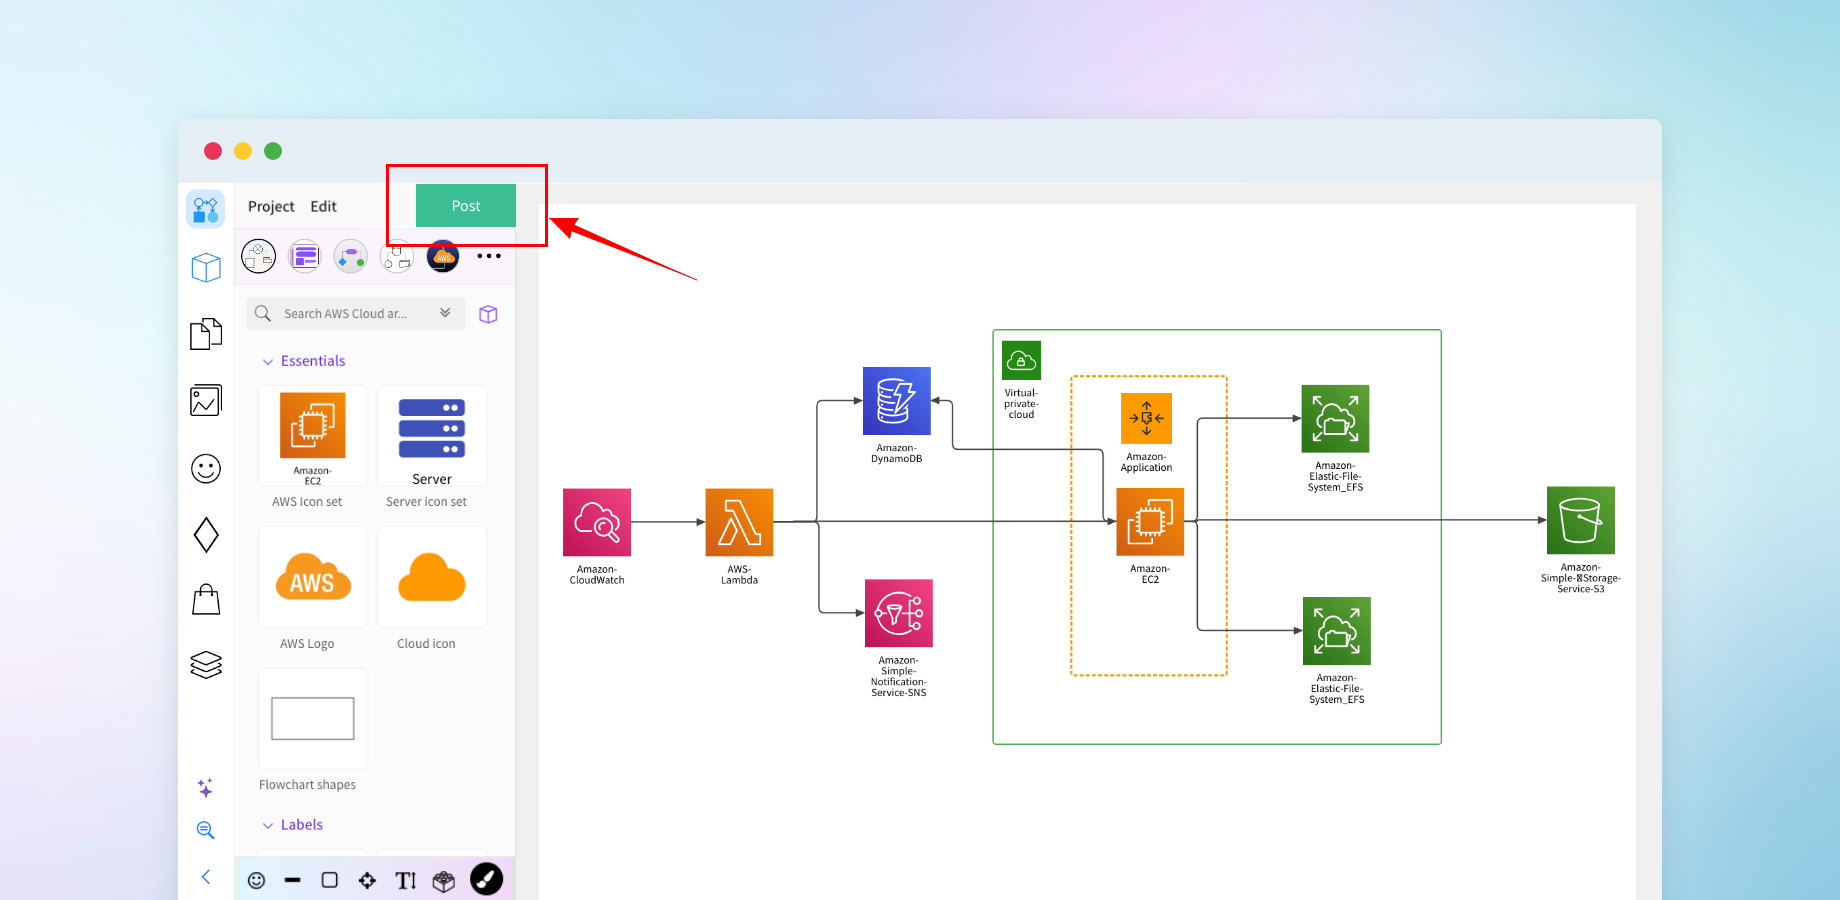
Task: Select the AWS cloud library icon
Action: pos(443,257)
